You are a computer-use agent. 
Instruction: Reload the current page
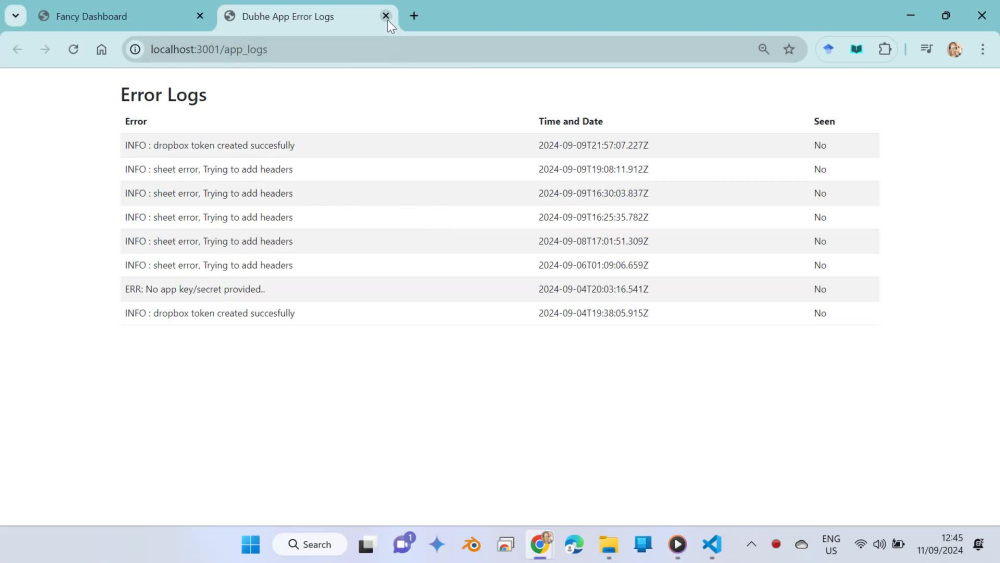73,49
